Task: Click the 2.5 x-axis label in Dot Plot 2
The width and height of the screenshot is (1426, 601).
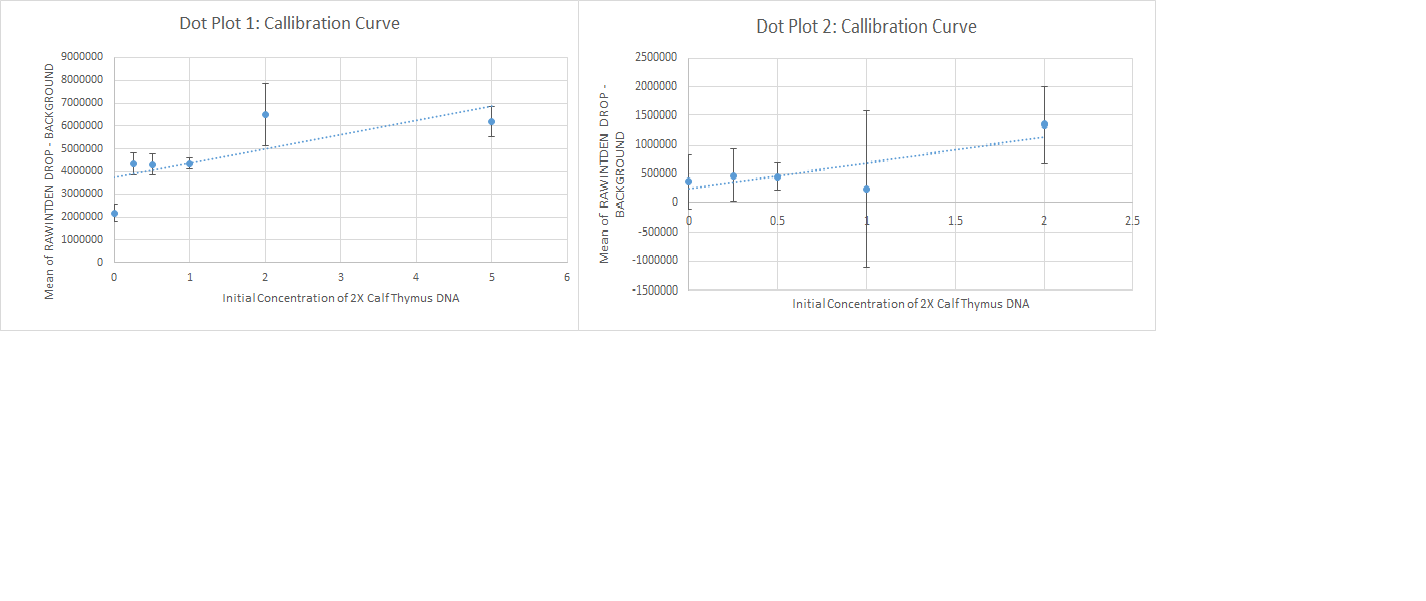Action: click(1132, 220)
